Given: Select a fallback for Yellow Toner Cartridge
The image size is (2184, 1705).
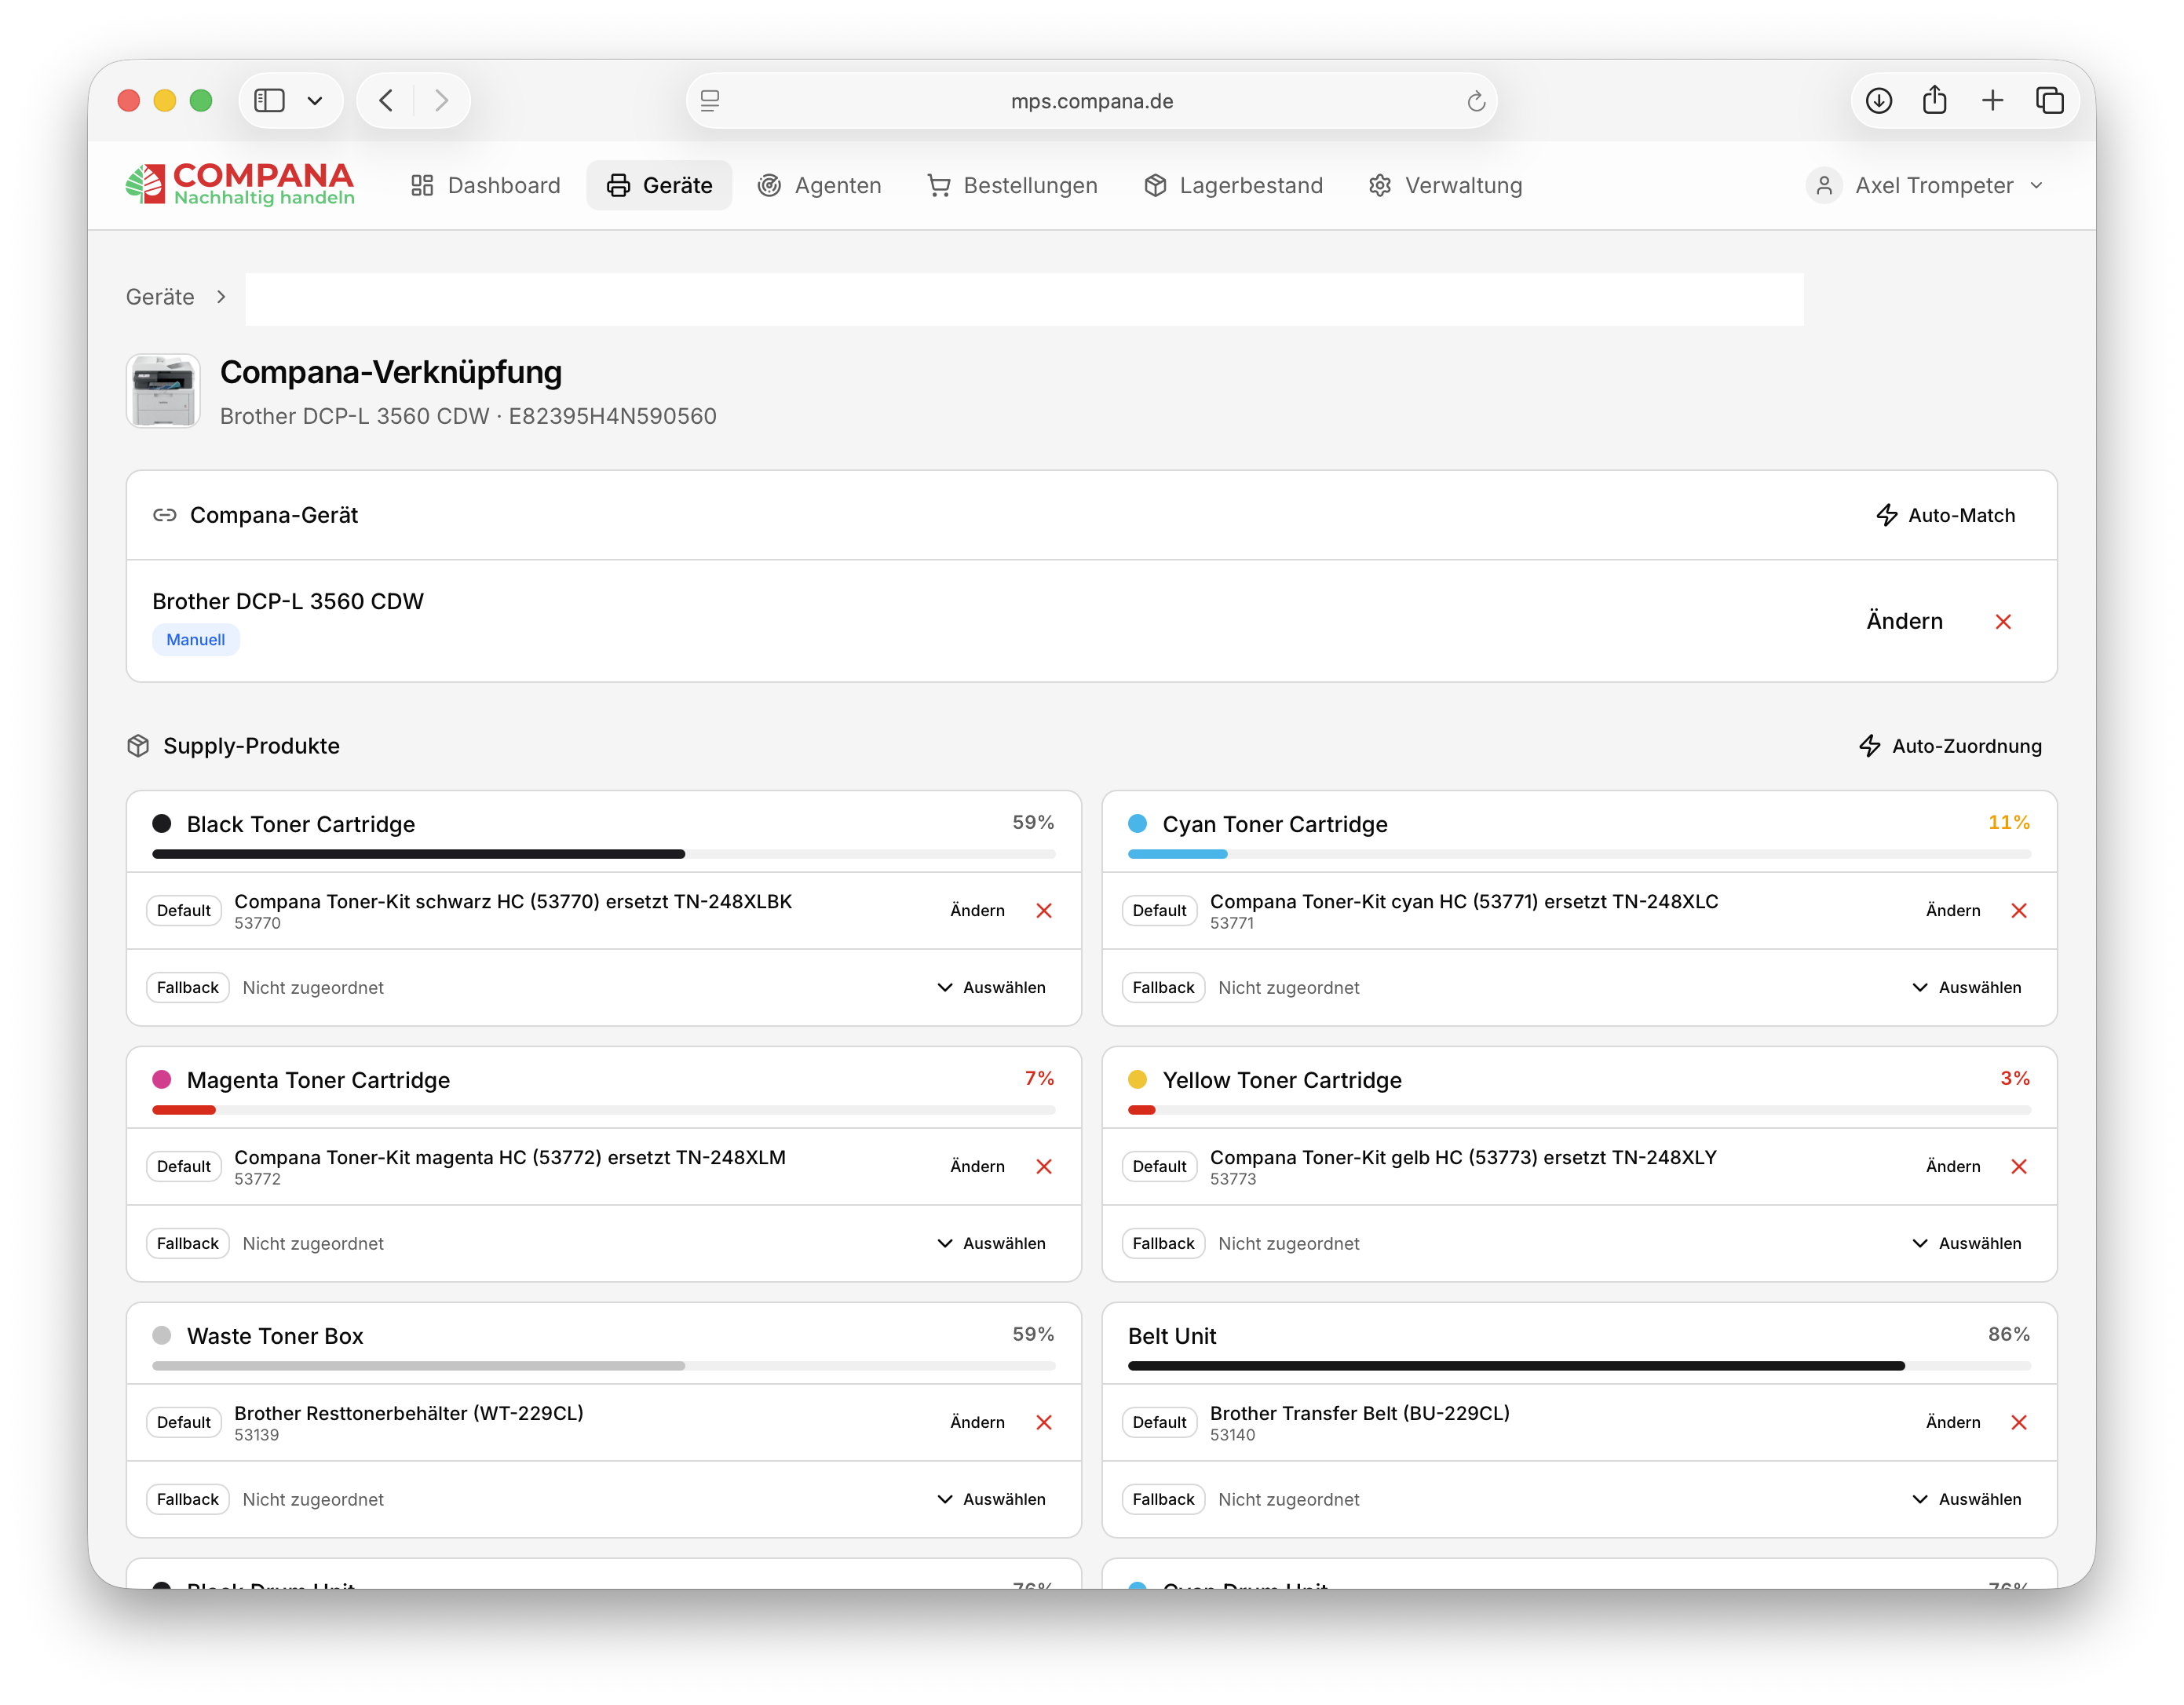Looking at the screenshot, I should (1966, 1243).
